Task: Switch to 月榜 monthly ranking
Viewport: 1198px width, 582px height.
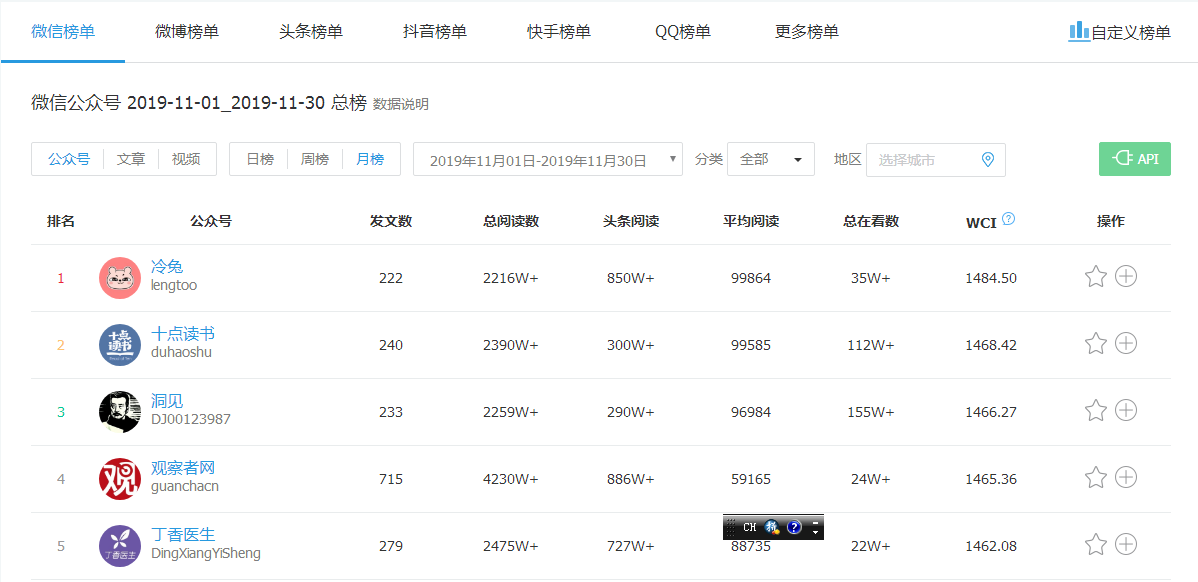Action: 370,160
